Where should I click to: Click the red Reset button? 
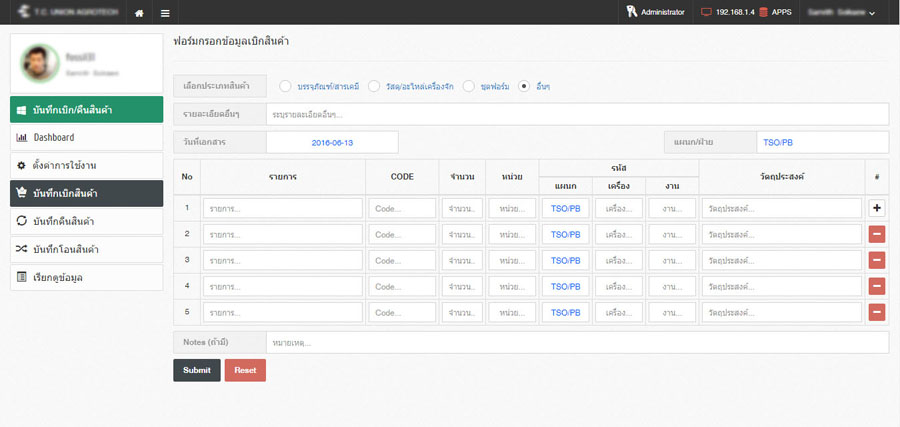pos(245,370)
